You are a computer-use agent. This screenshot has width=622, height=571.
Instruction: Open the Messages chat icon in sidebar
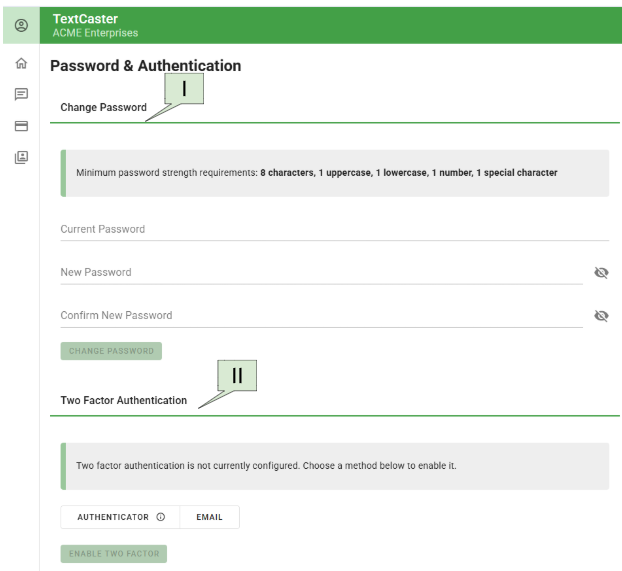point(21,95)
